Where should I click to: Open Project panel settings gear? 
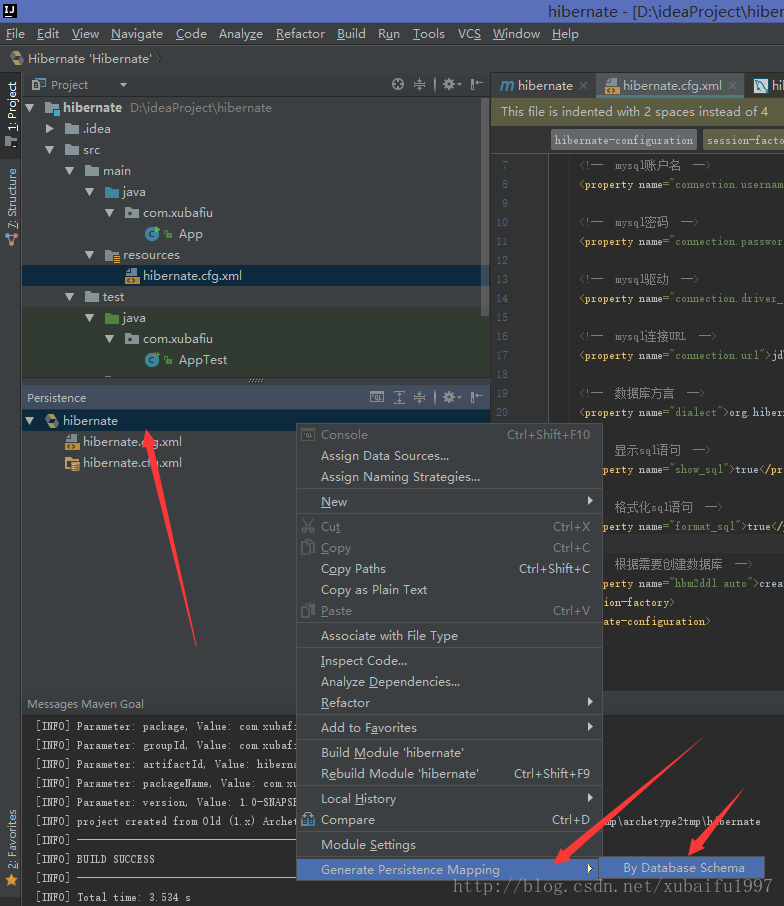click(451, 84)
